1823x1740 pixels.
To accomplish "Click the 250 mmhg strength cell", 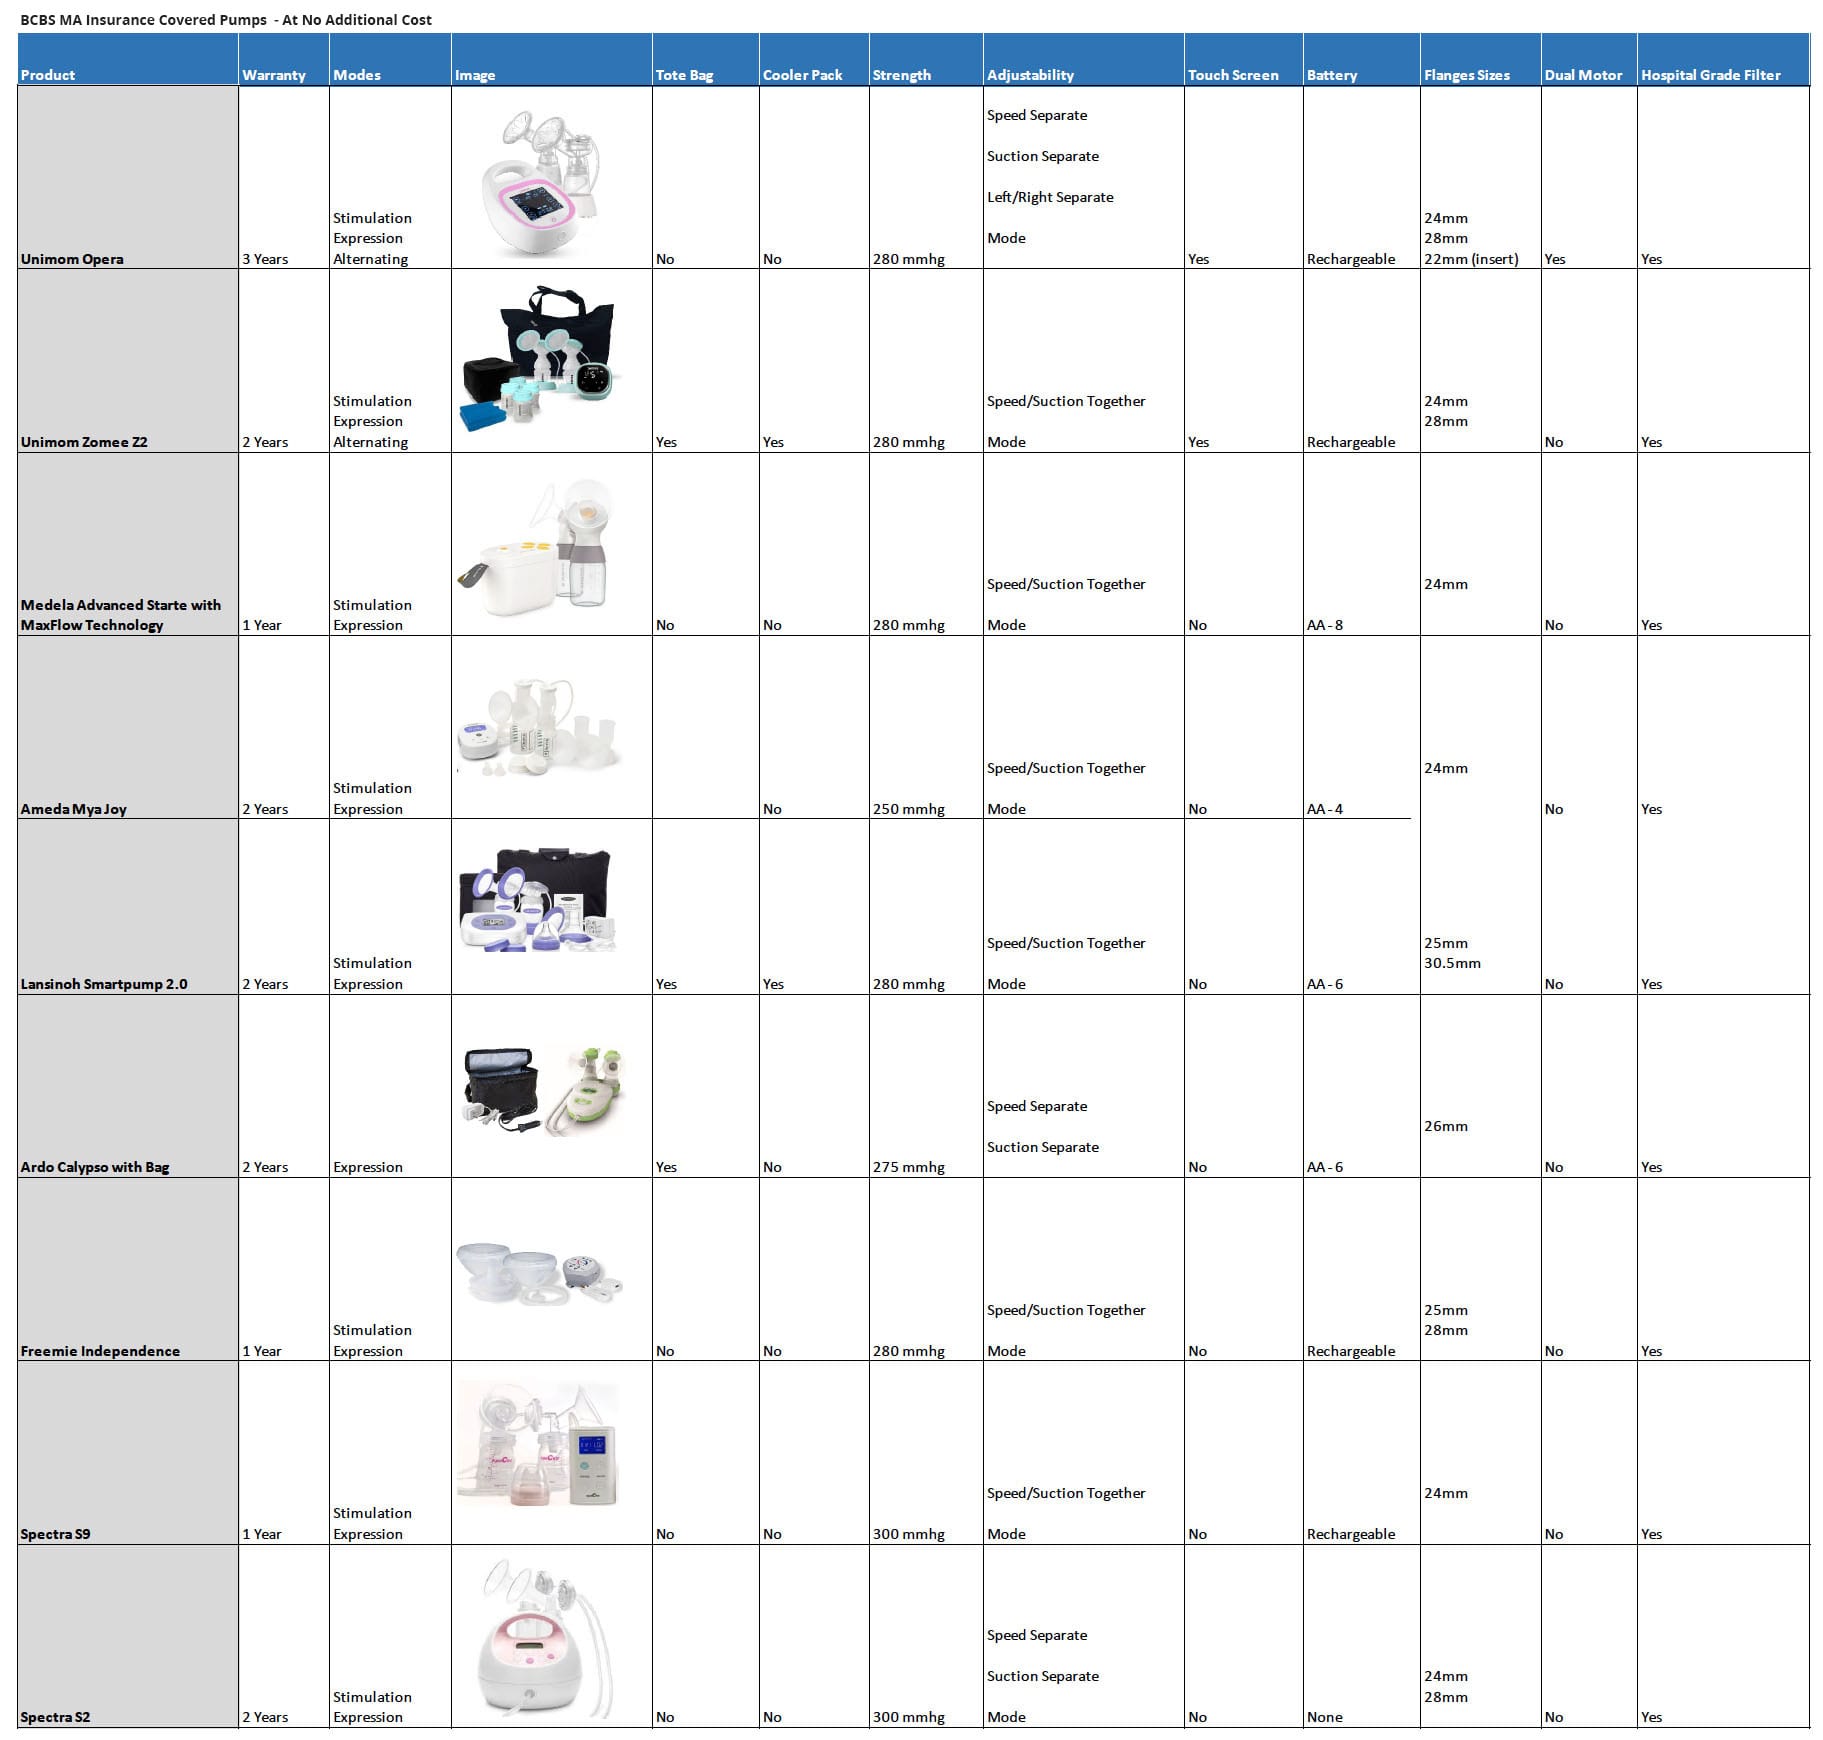I will tap(908, 809).
